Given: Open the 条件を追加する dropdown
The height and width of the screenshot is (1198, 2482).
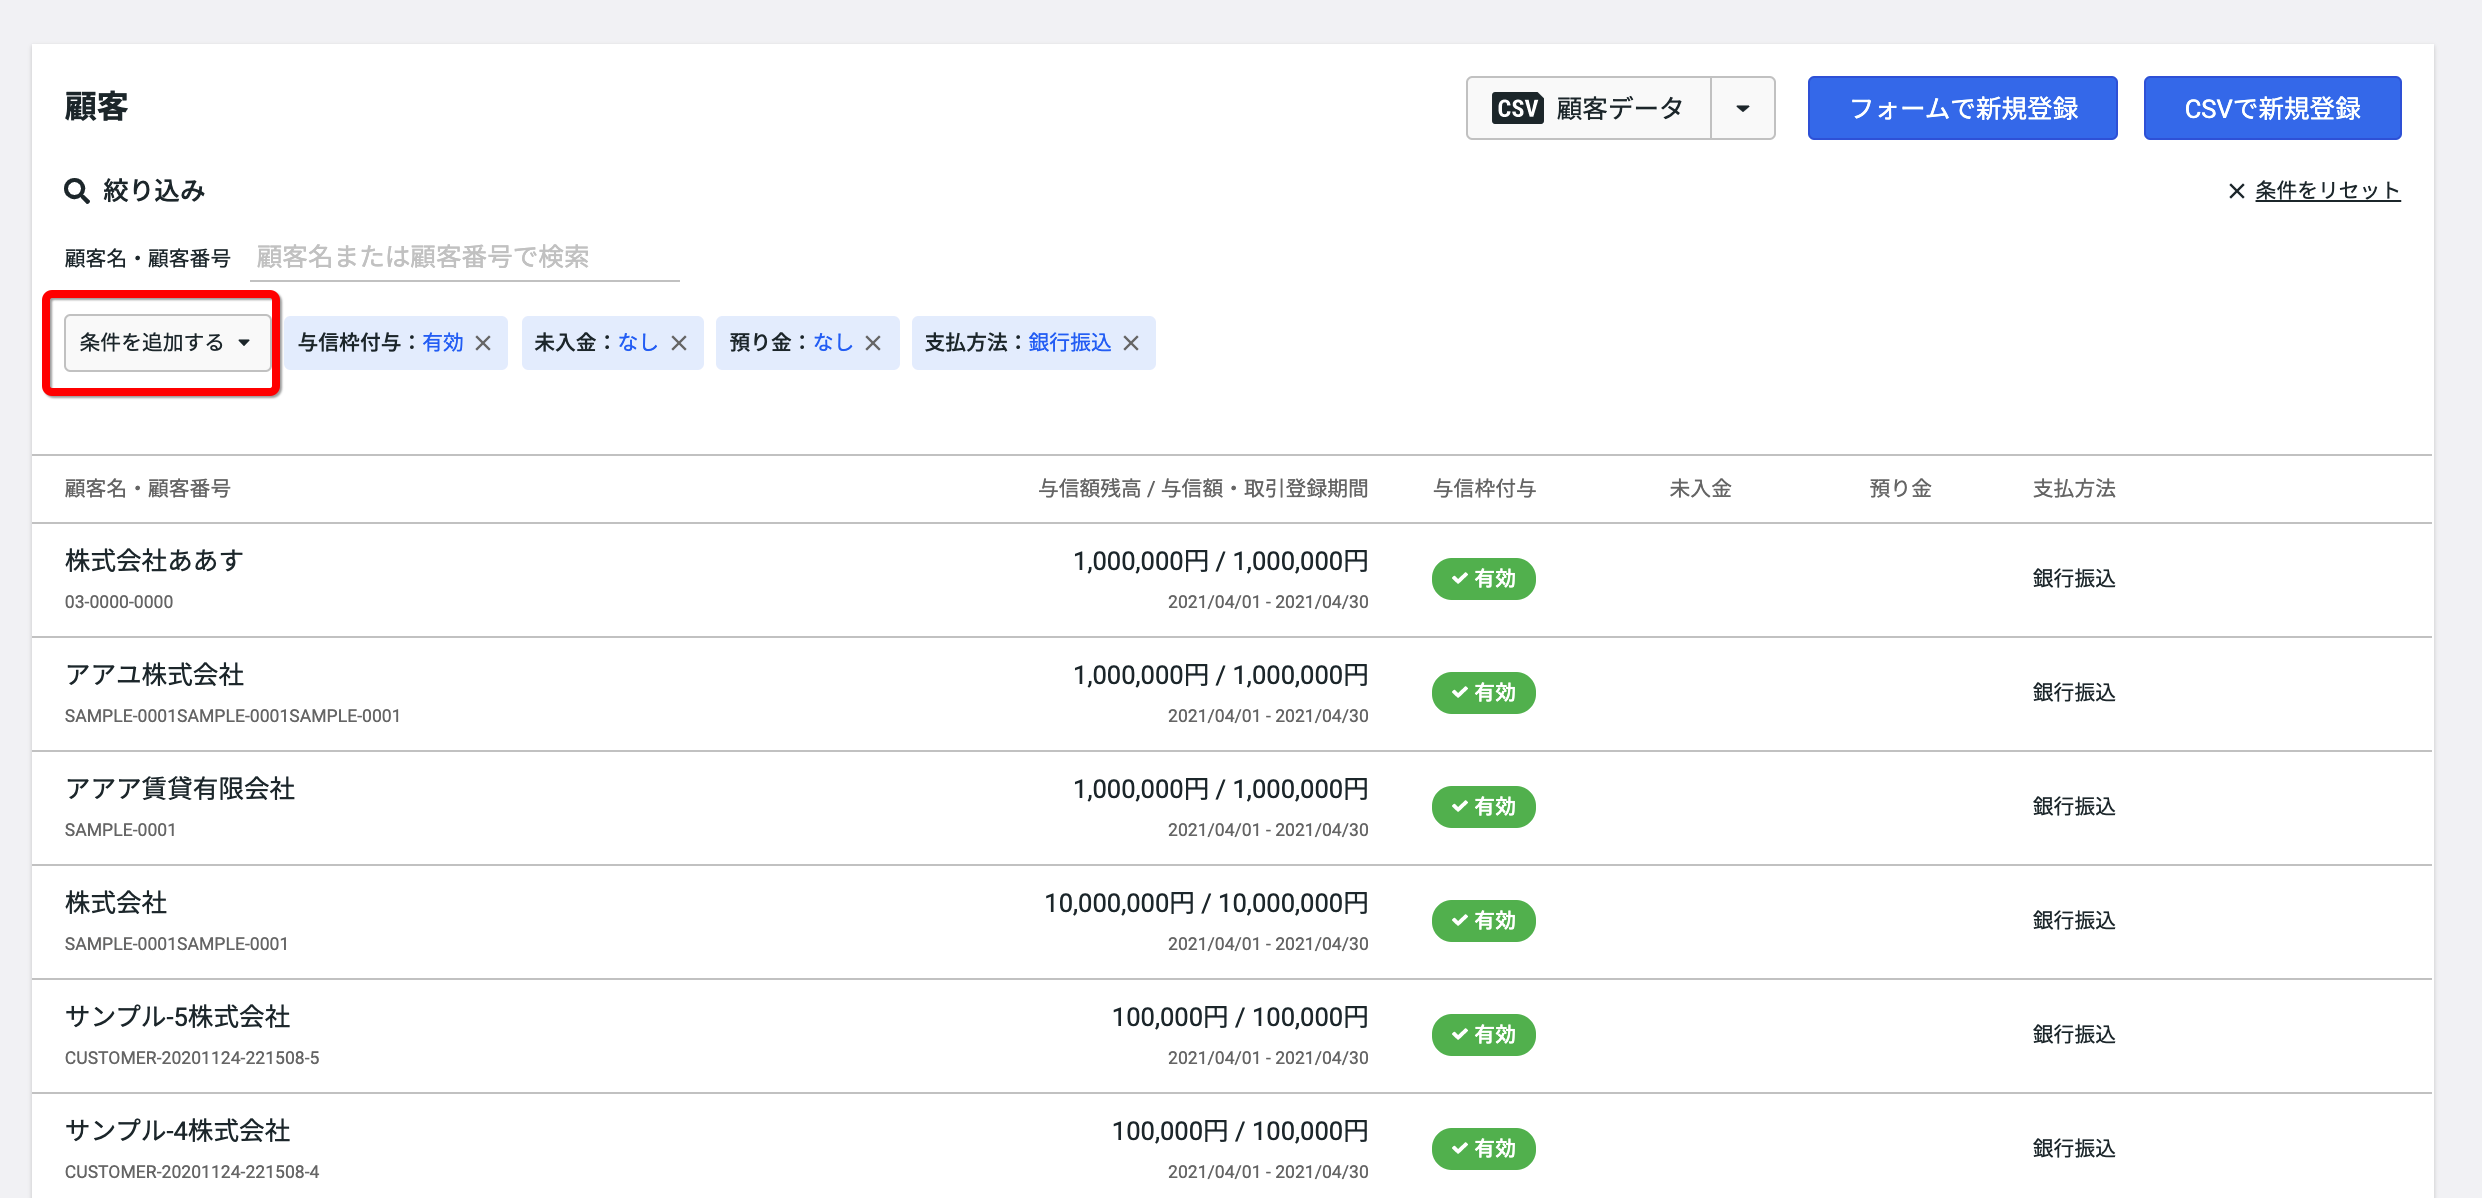Looking at the screenshot, I should click(167, 343).
